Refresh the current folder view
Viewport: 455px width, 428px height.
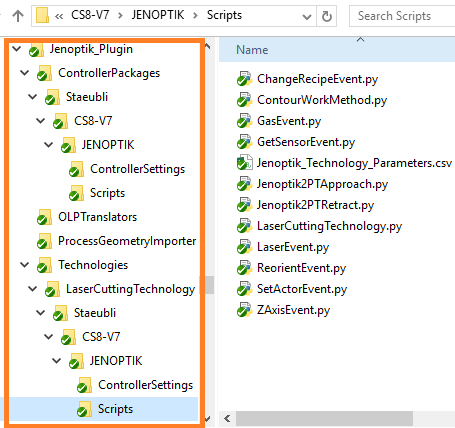[x=326, y=16]
